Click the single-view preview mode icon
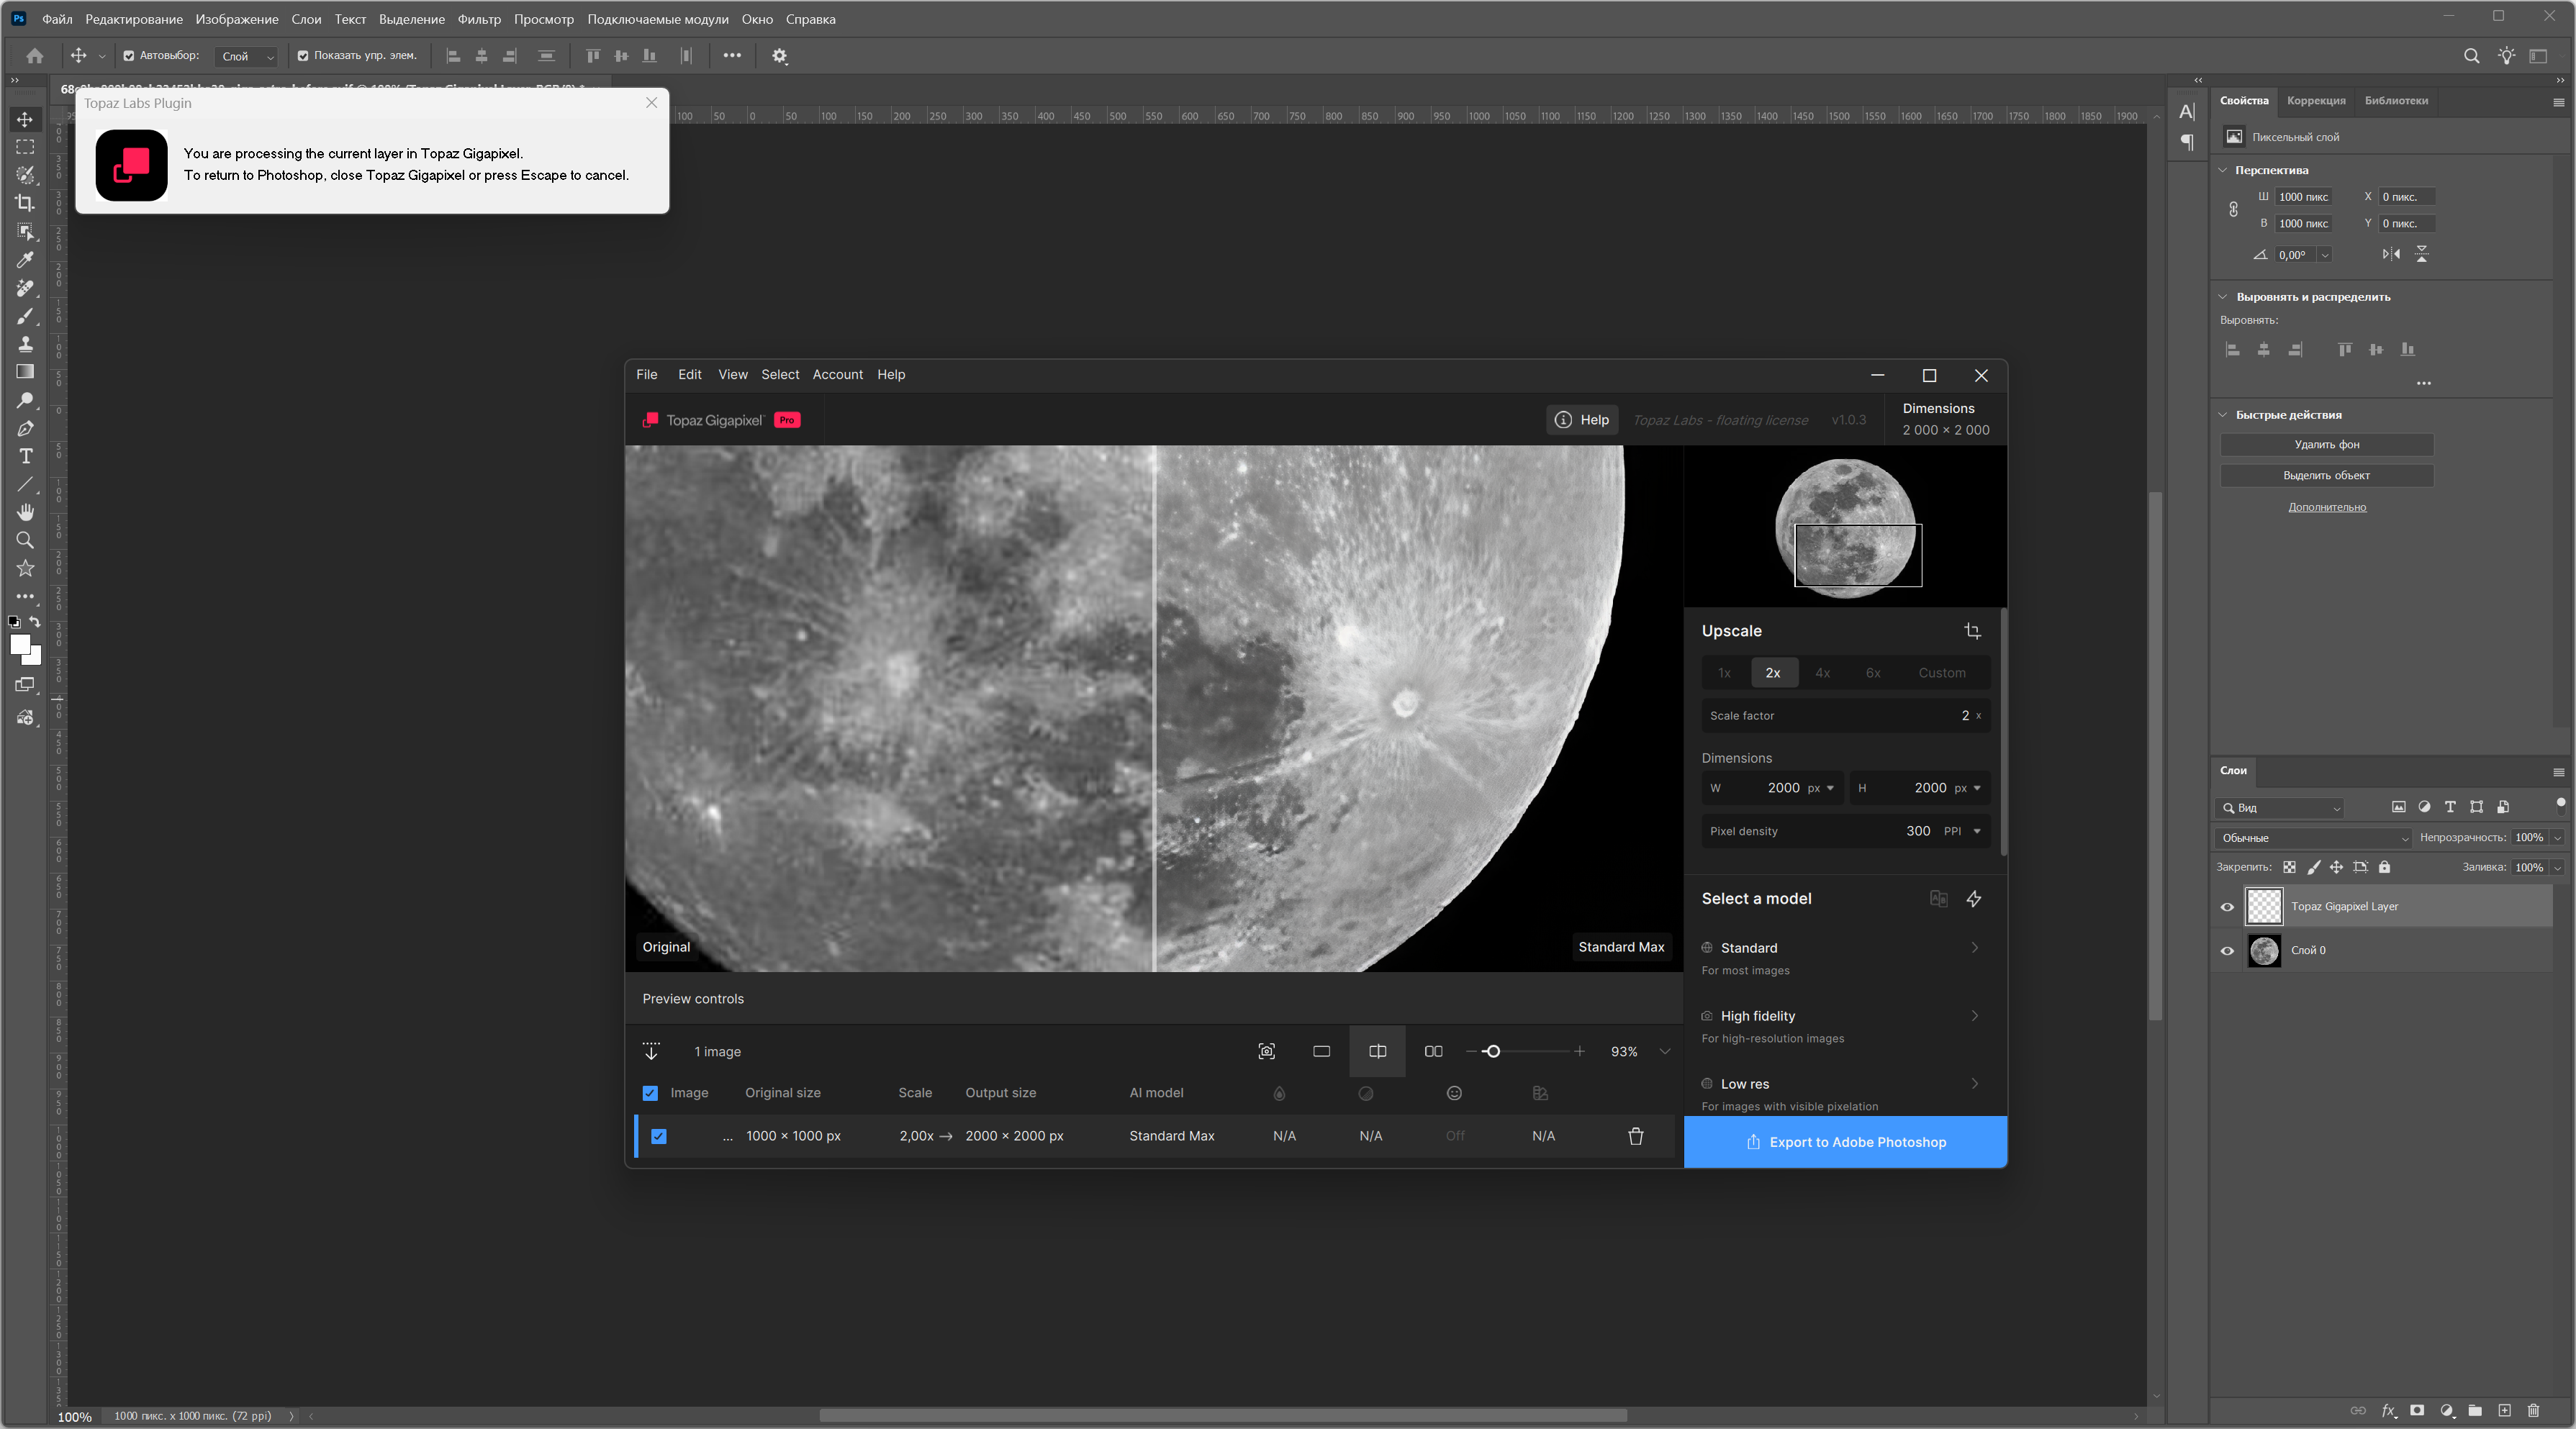This screenshot has height=1429, width=2576. point(1321,1051)
